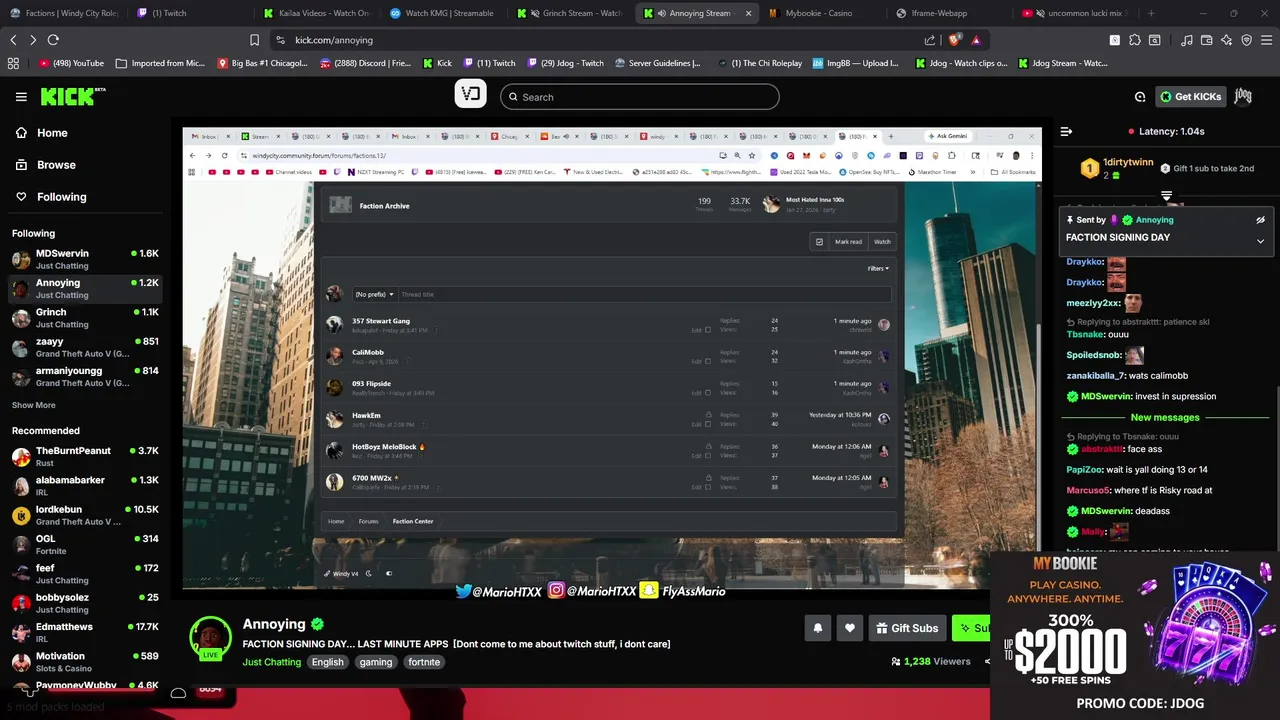This screenshot has width=1280, height=720.
Task: Click the address bar showing kick.com/annoying
Action: click(x=600, y=40)
